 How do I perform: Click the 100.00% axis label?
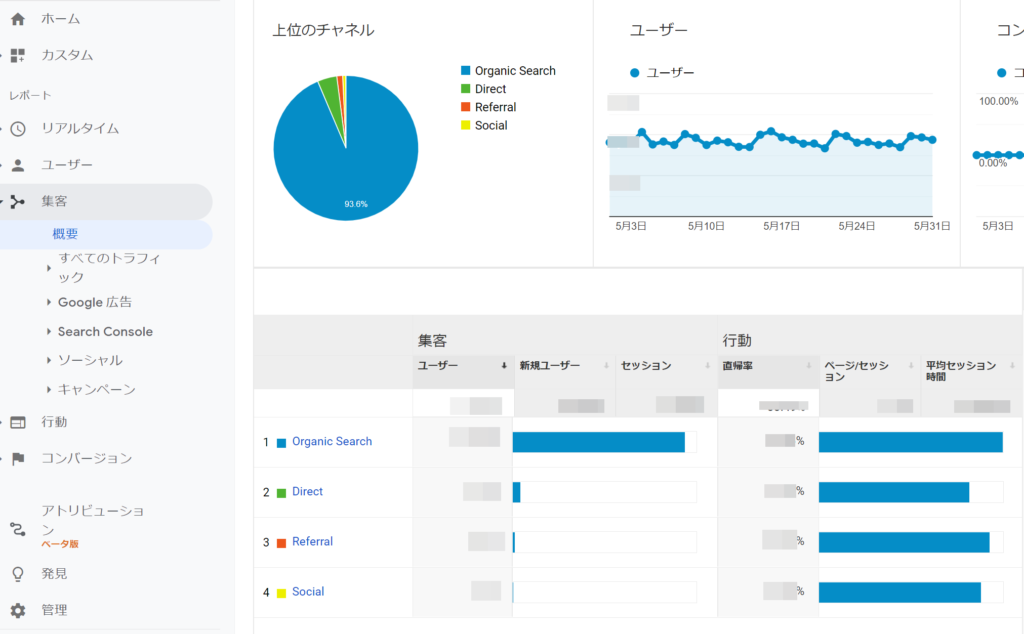pyautogui.click(x=999, y=101)
